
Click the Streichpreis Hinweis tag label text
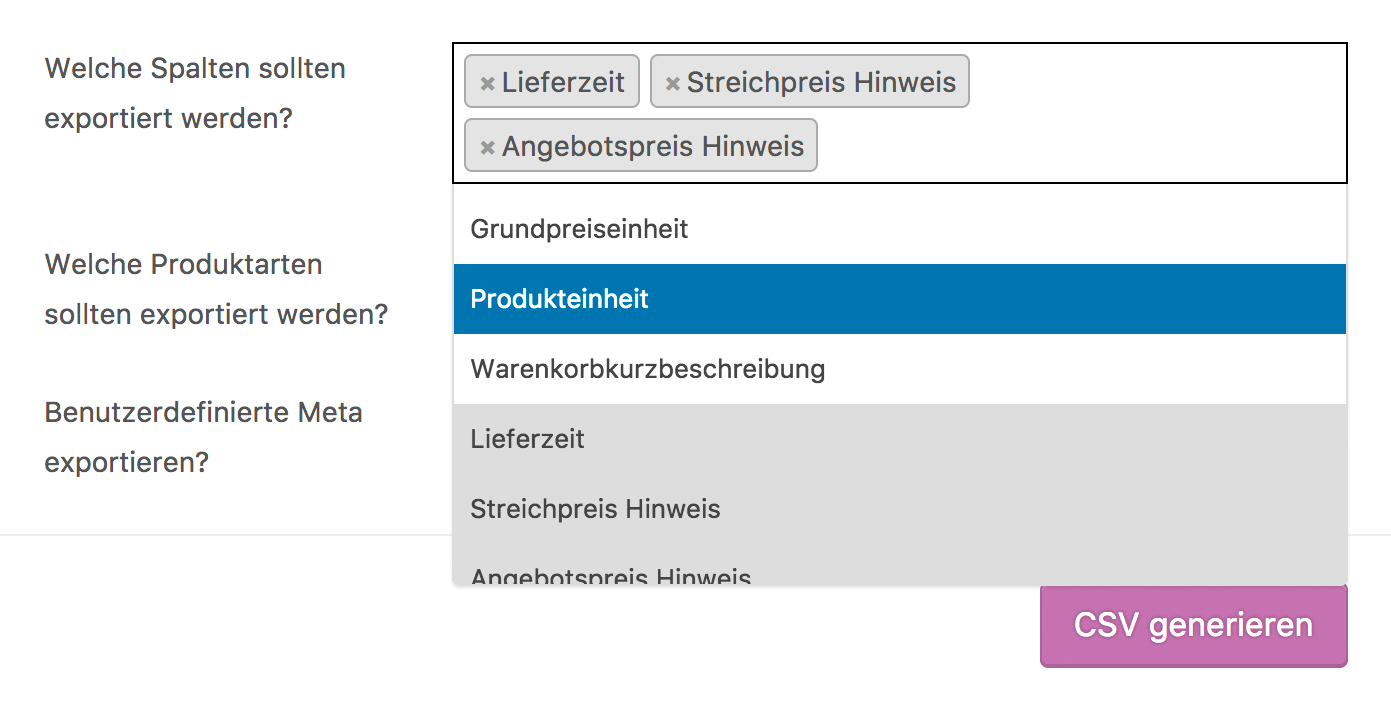pos(821,82)
